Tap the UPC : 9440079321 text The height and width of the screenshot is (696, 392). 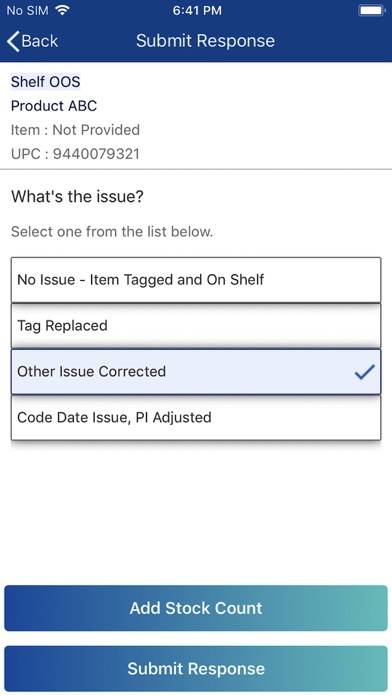click(x=75, y=154)
